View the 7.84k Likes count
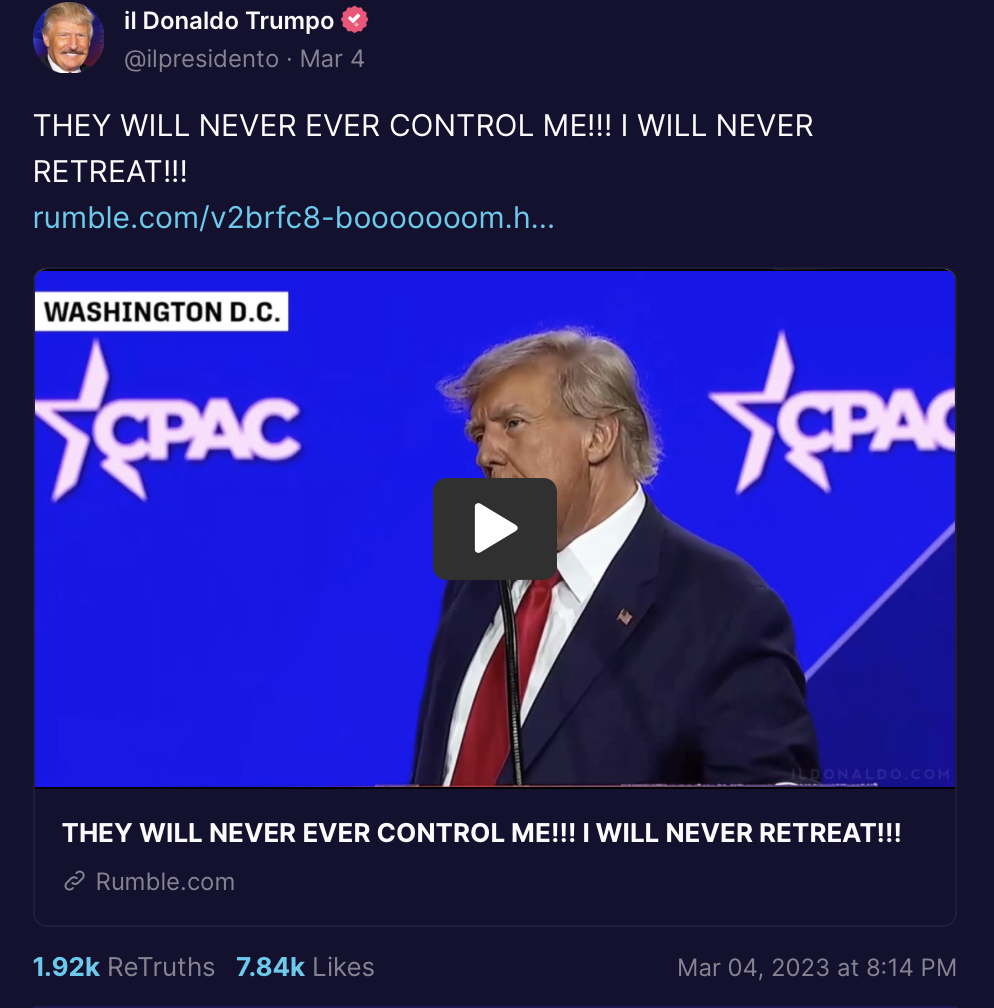The height and width of the screenshot is (1008, 994). coord(305,967)
